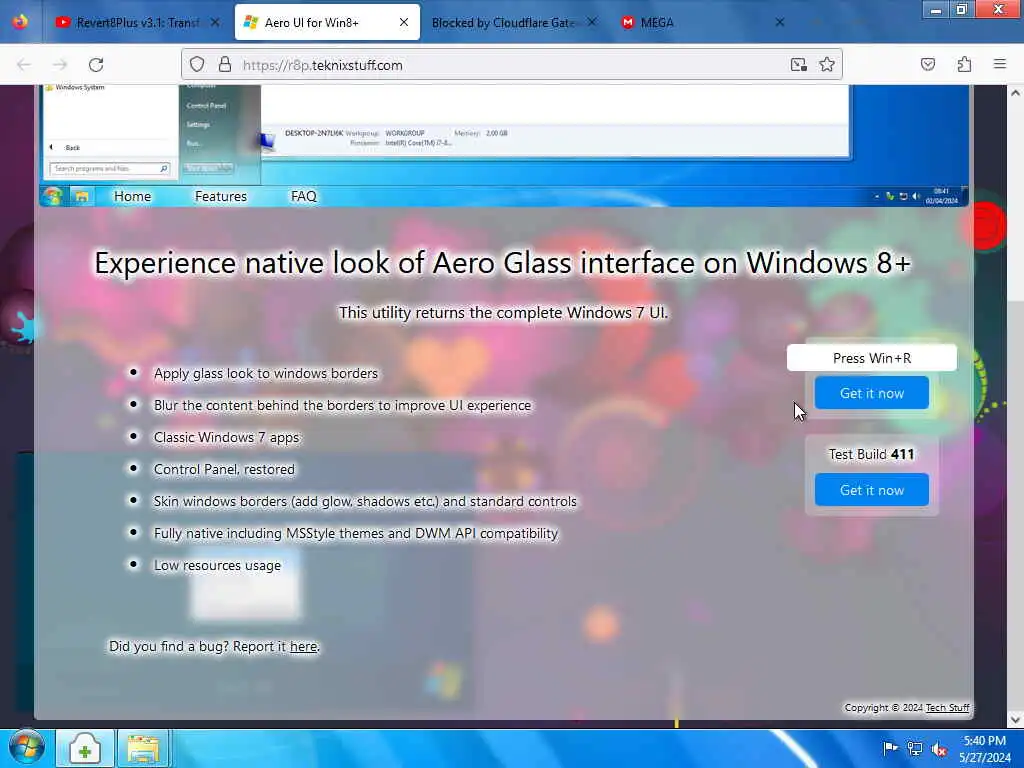Close the Aero UI for Win8+ tab

pos(404,22)
